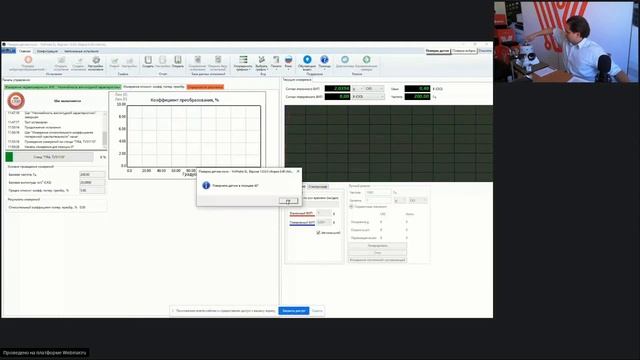Open the В (СКЗ) dropdown for tested signal
Image resolution: width=640 pixels, height=360 pixels.
(368, 97)
